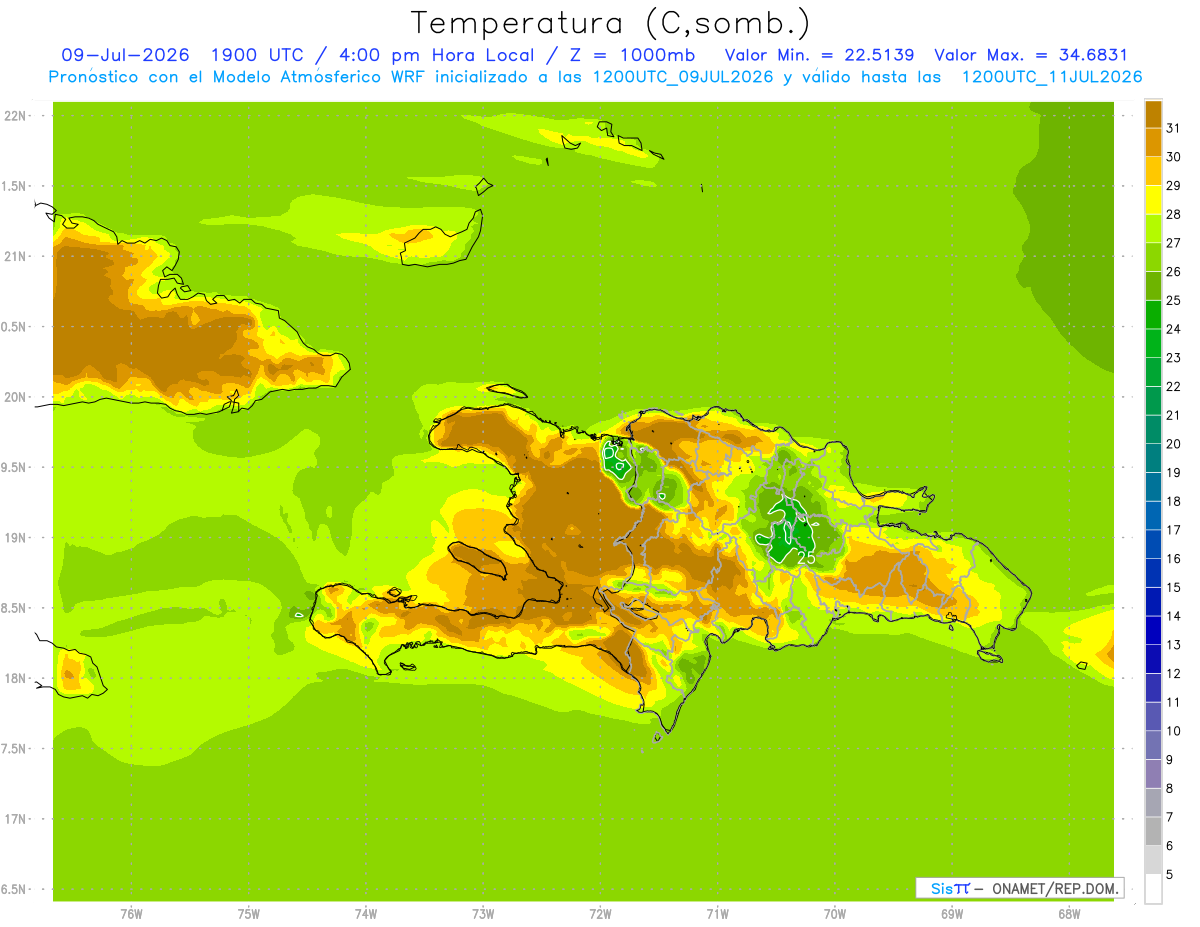
Task: Click the legend label "11"
Action: pos(1174,702)
